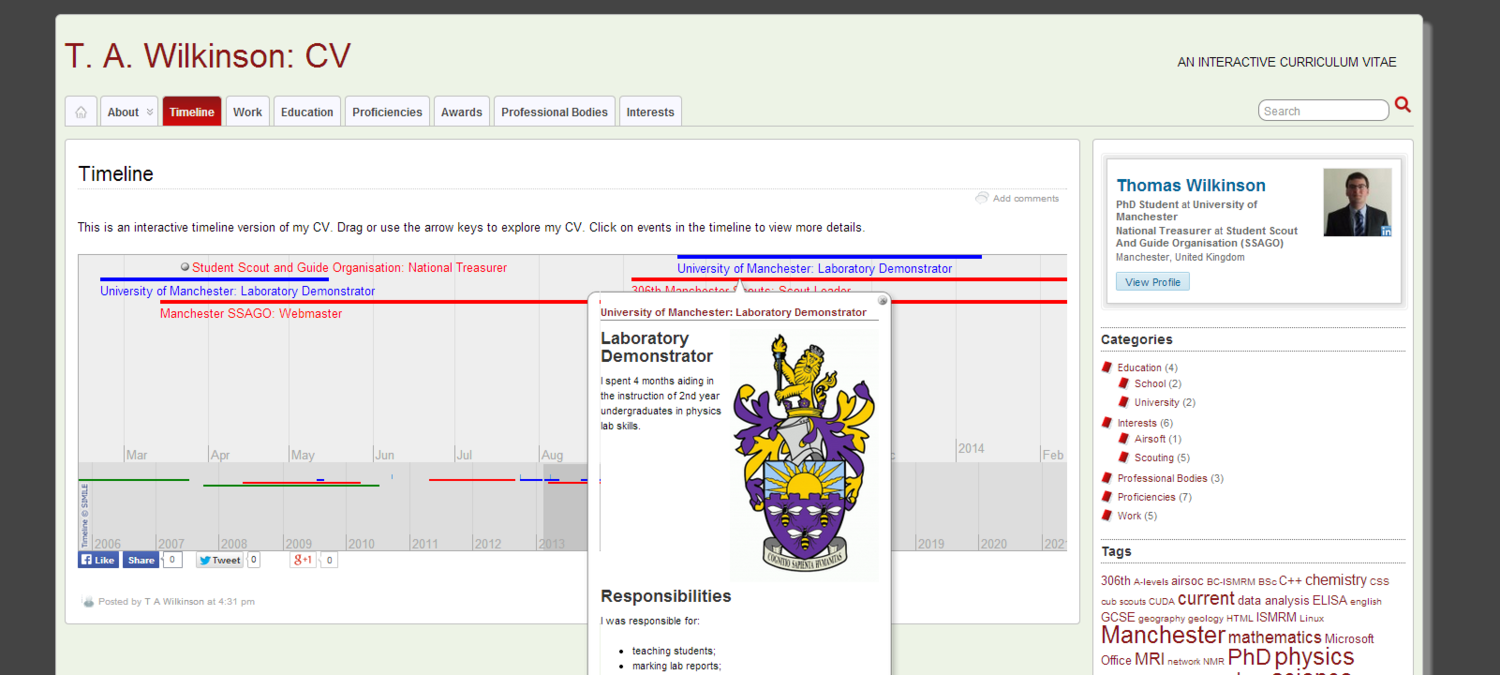Open the Education category link
The width and height of the screenshot is (1500, 675).
[x=1140, y=368]
